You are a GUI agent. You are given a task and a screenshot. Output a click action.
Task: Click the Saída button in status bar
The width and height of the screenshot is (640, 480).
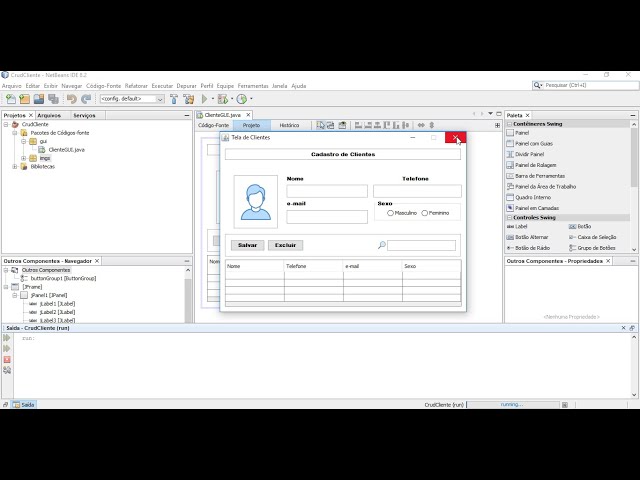click(24, 405)
